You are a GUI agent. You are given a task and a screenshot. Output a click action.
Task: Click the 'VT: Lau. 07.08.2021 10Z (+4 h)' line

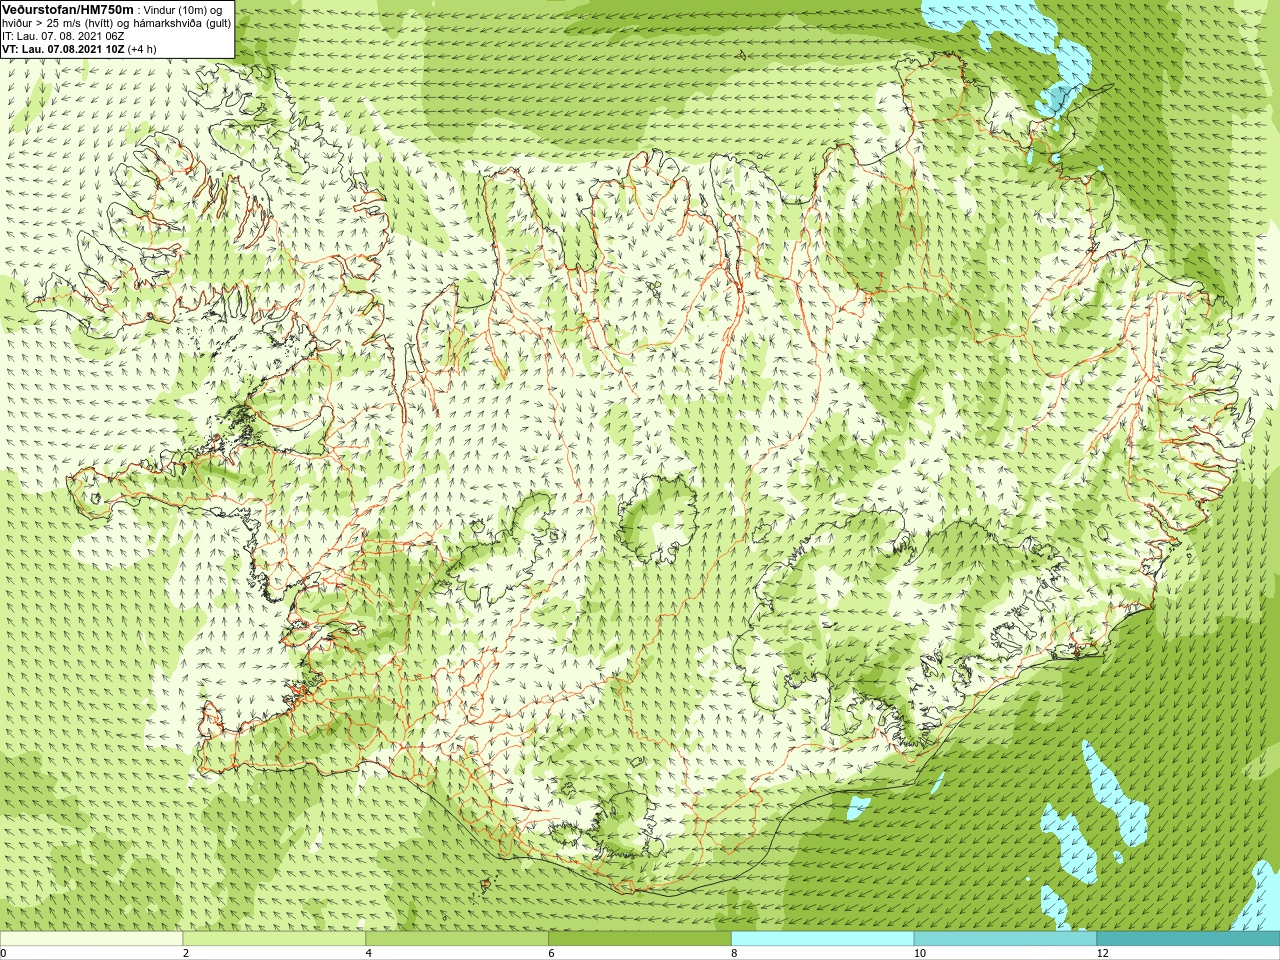79,49
